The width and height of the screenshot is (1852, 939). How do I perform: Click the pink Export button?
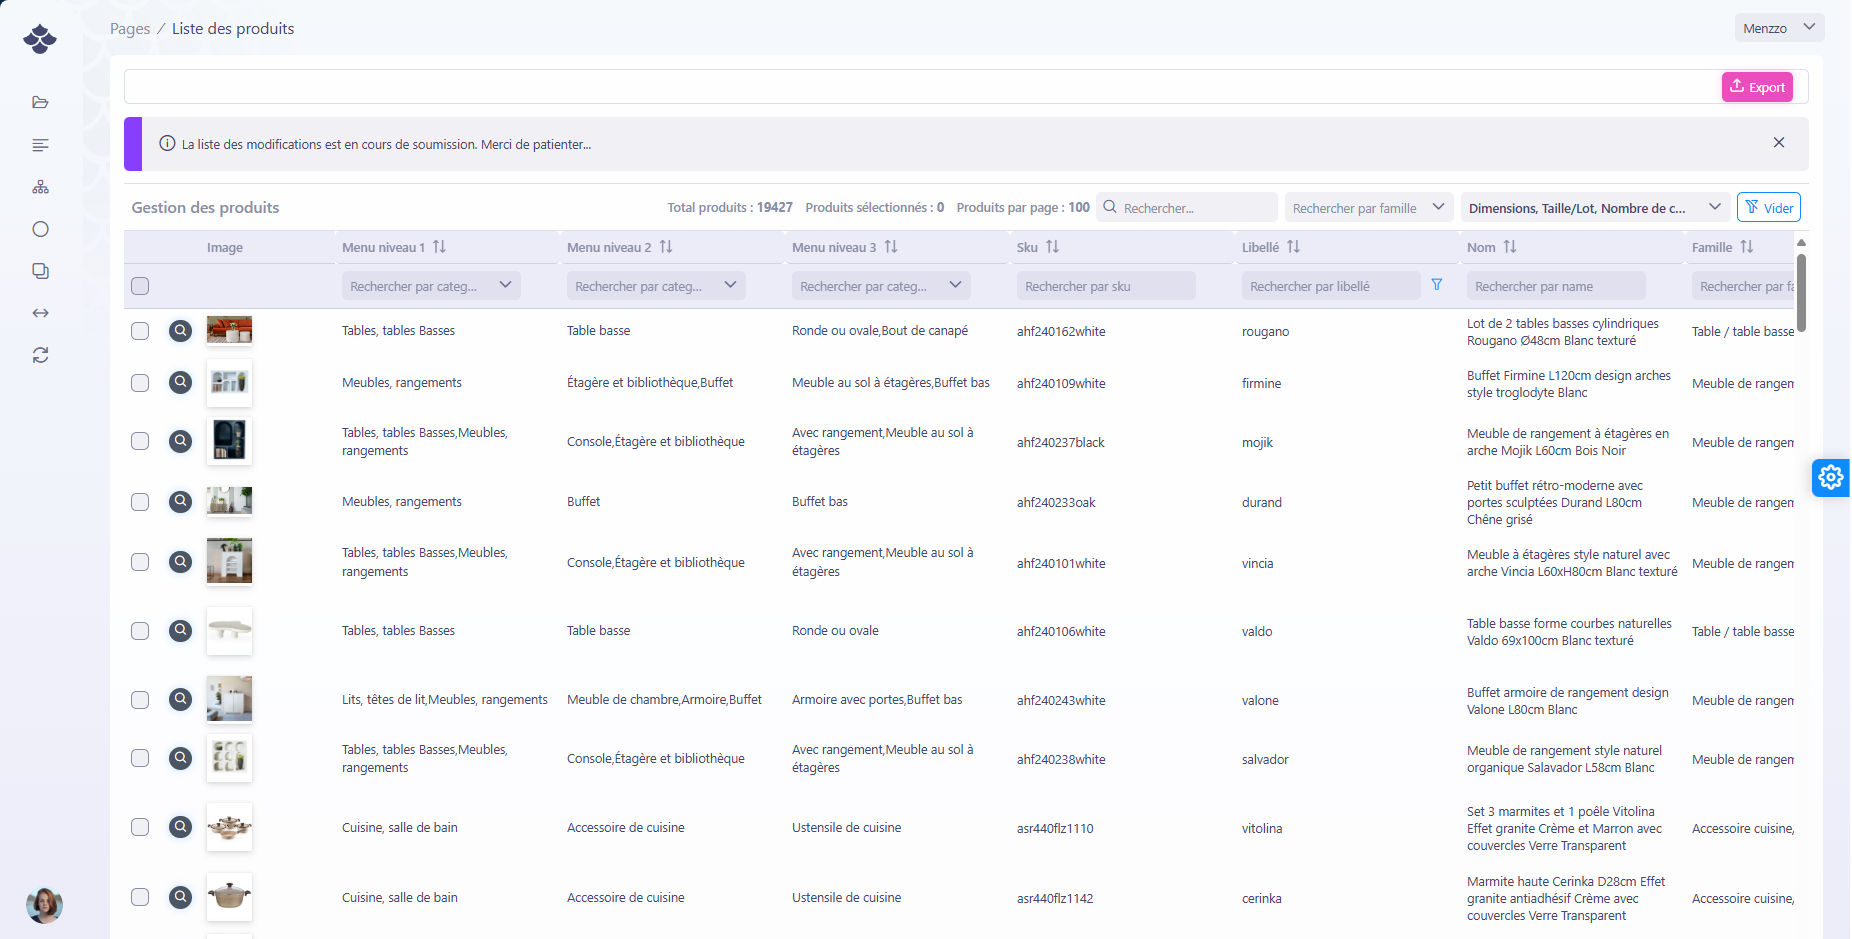(1756, 87)
